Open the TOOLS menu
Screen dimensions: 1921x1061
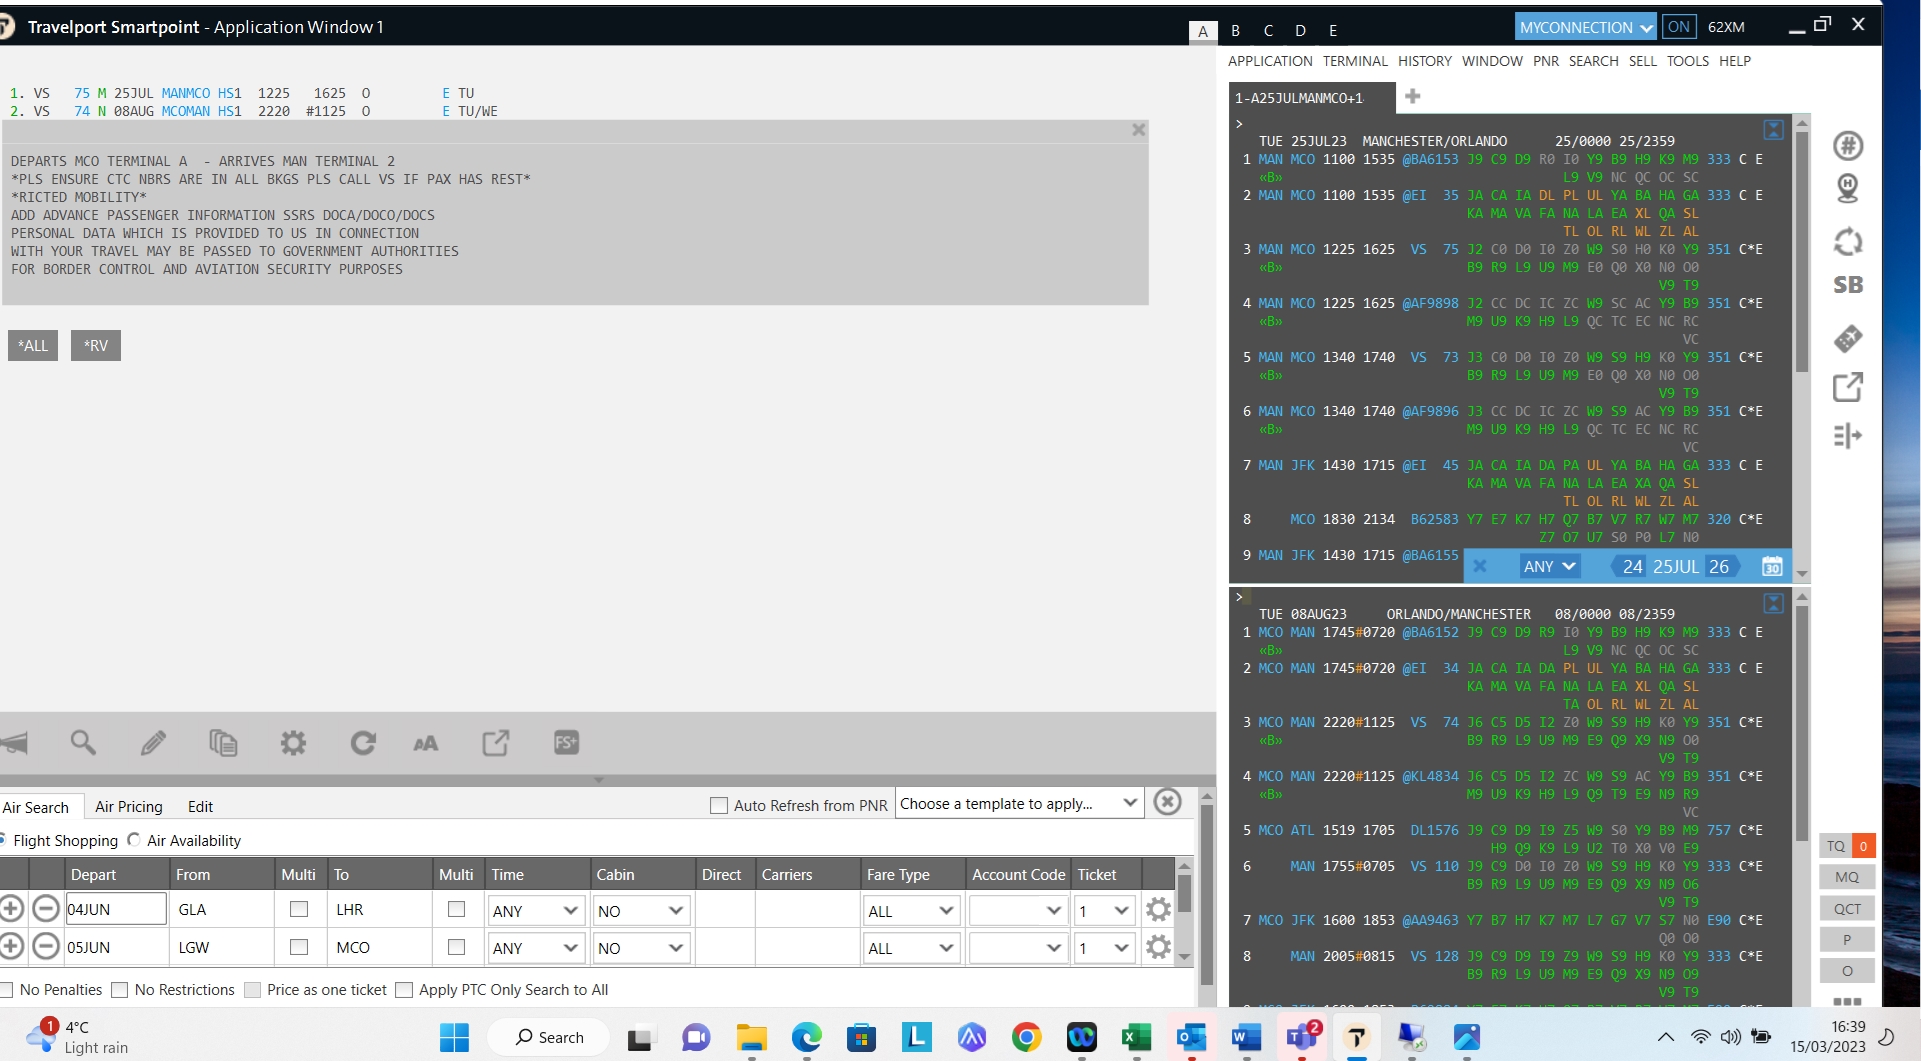(x=1688, y=61)
